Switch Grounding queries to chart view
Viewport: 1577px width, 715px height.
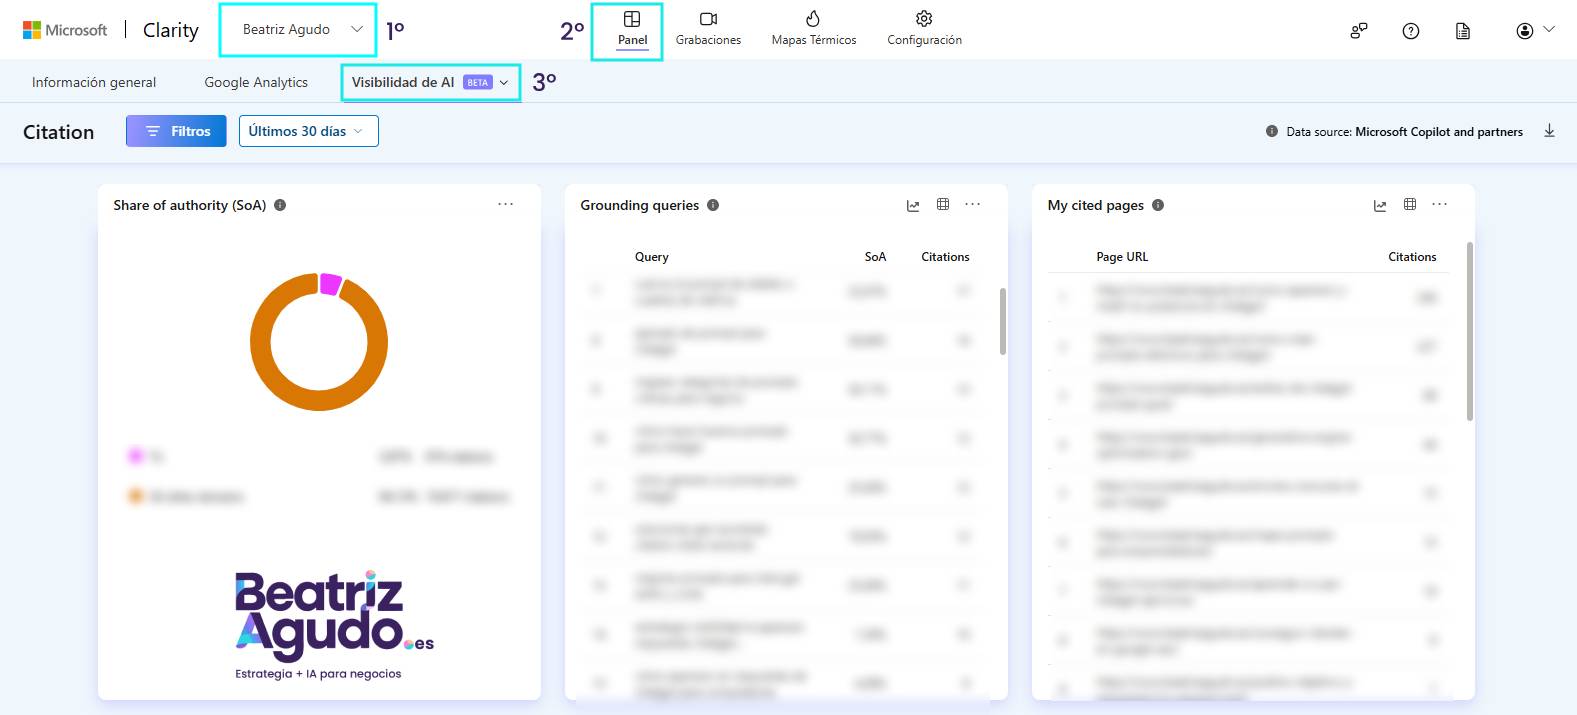913,205
